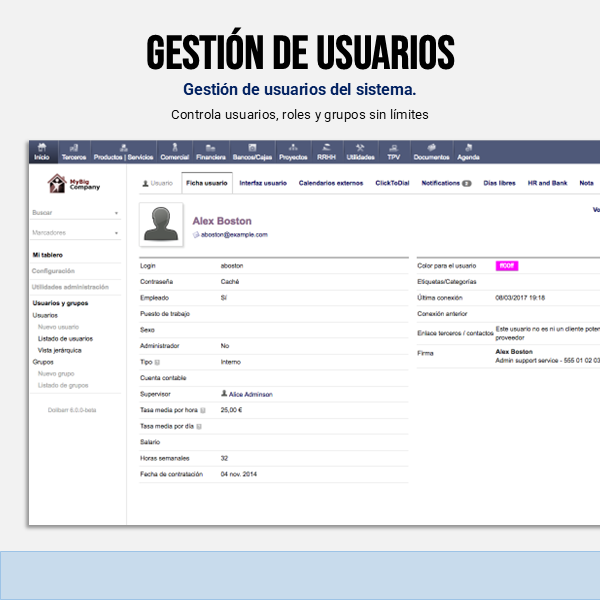Open Vista jerárquica

coord(60,350)
